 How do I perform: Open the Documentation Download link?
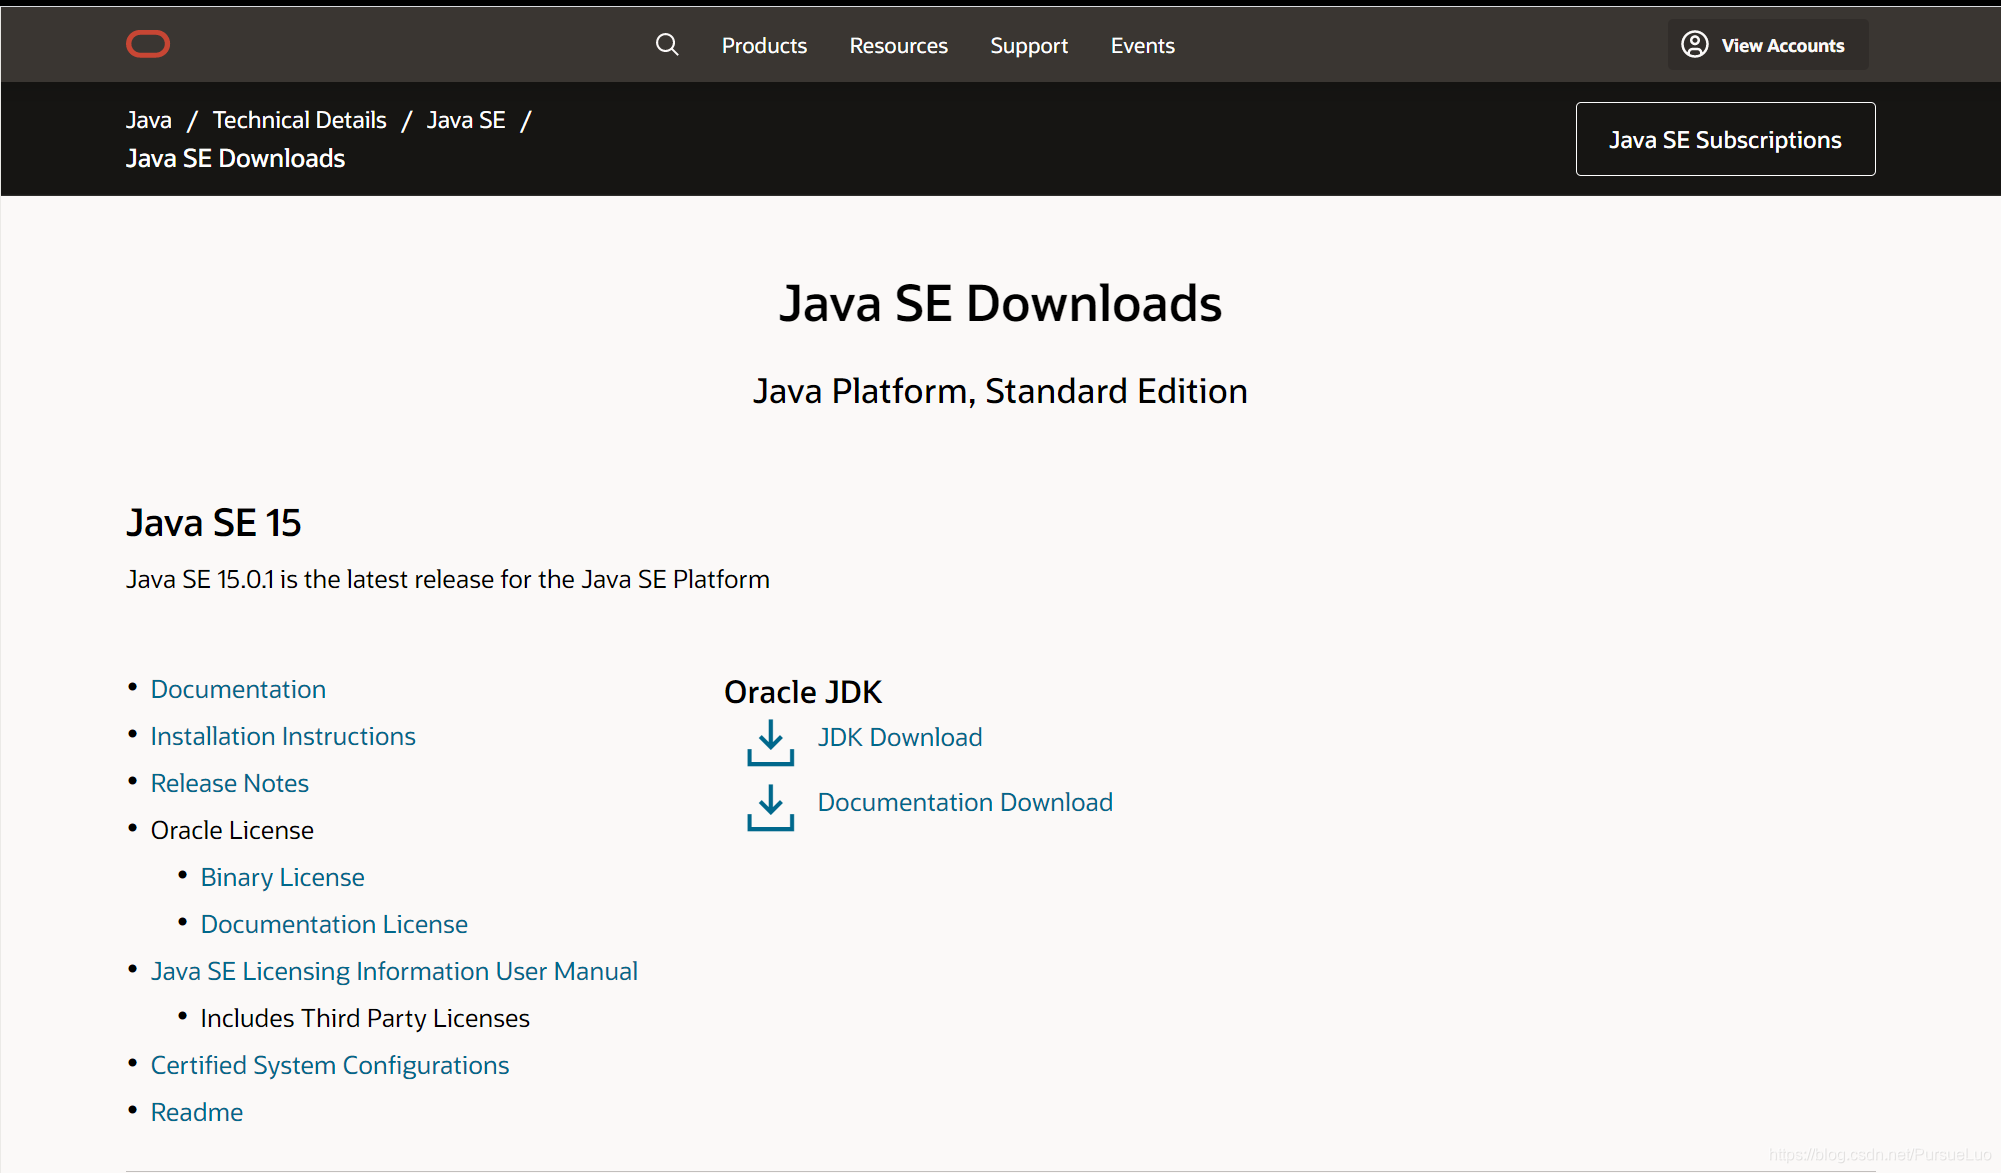pos(965,802)
